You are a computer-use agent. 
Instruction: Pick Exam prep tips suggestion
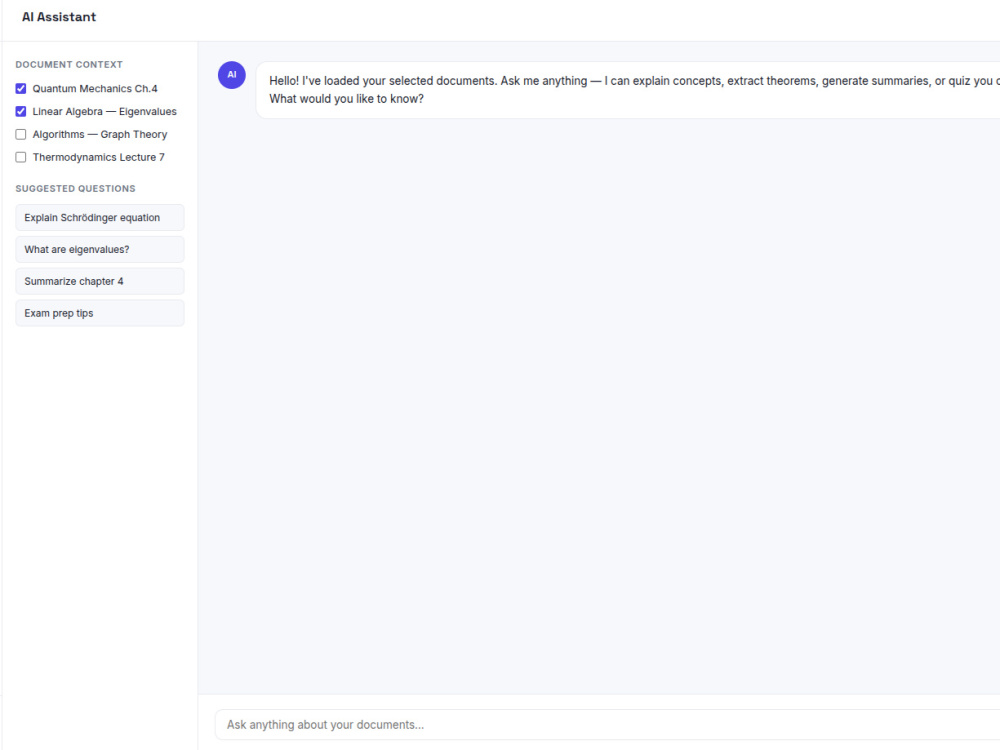(100, 313)
